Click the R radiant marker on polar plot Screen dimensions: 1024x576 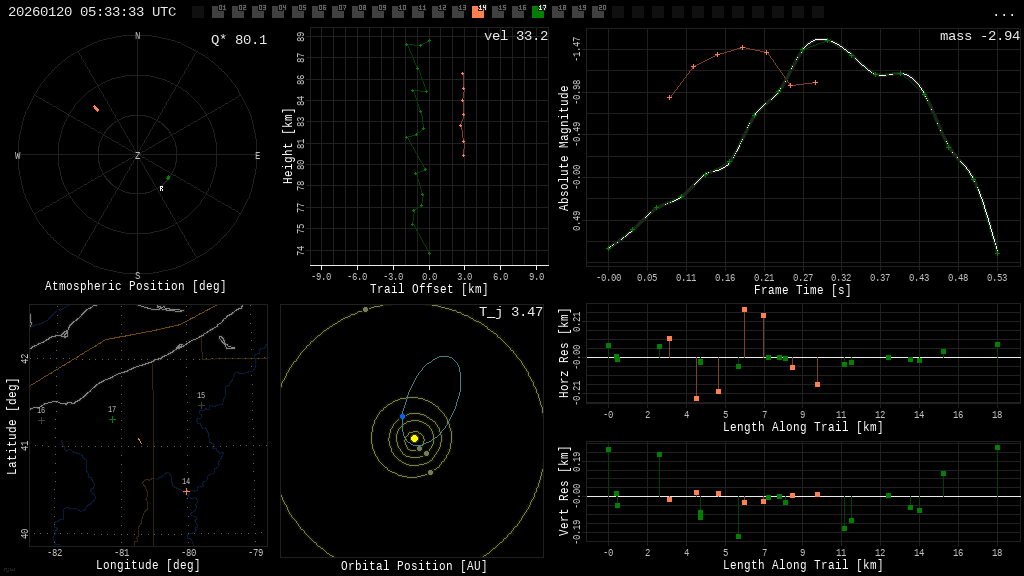[161, 189]
